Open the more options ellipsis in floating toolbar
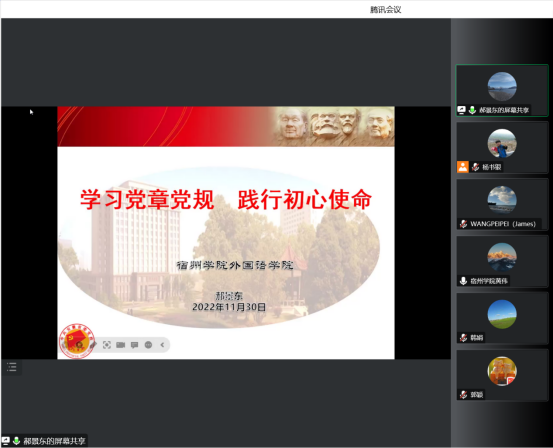Image resolution: width=553 pixels, height=448 pixels. (148, 345)
